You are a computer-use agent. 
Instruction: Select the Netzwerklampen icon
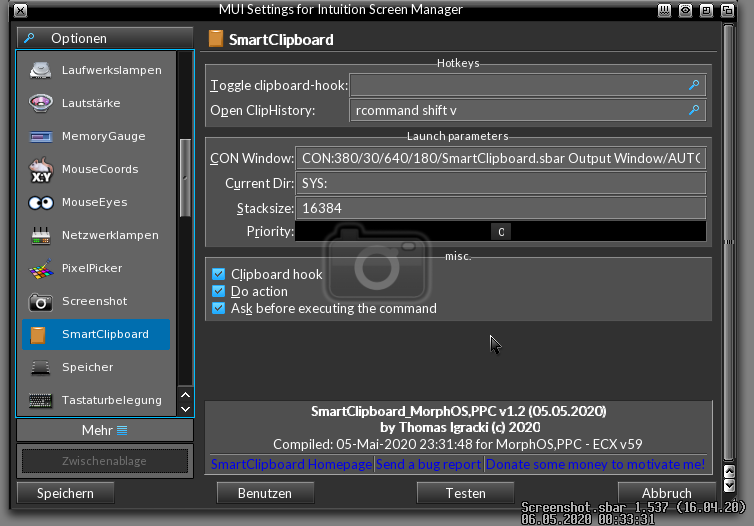coord(41,235)
